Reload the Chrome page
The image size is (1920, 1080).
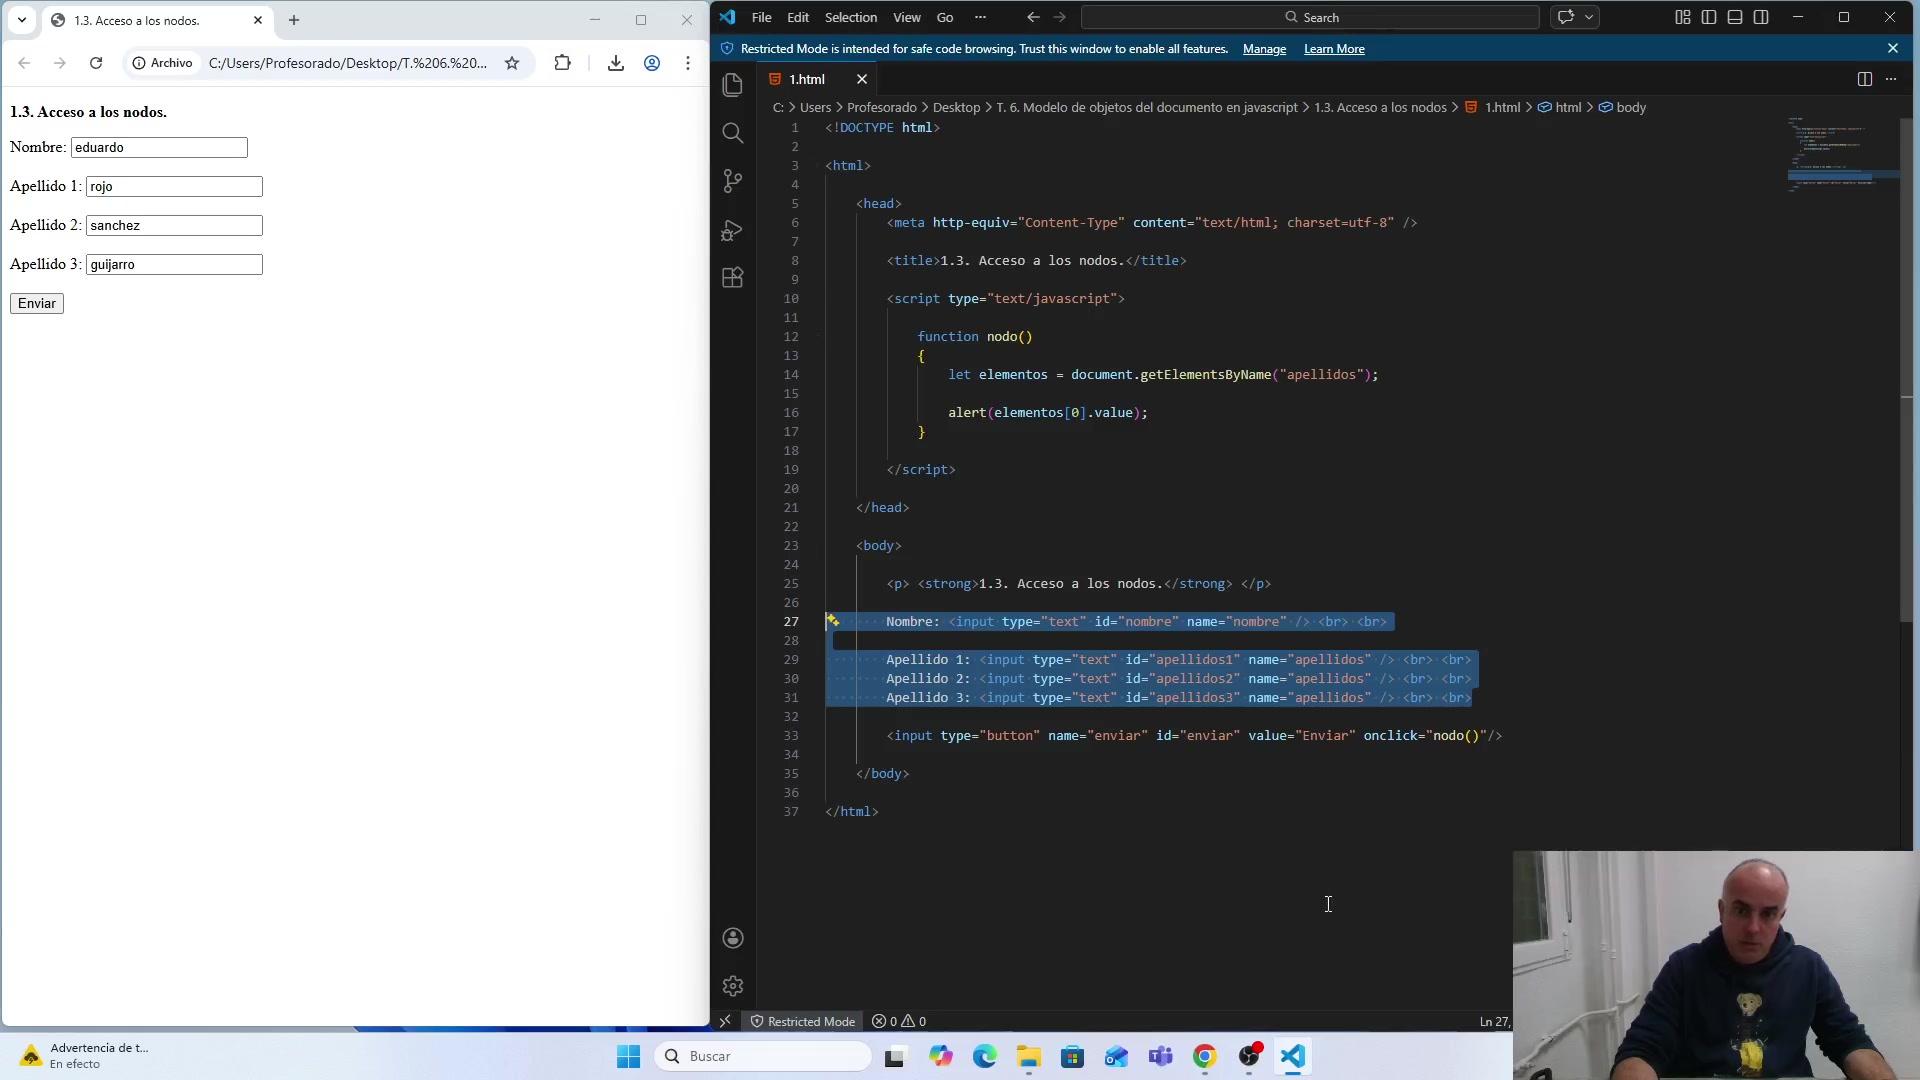click(x=96, y=63)
